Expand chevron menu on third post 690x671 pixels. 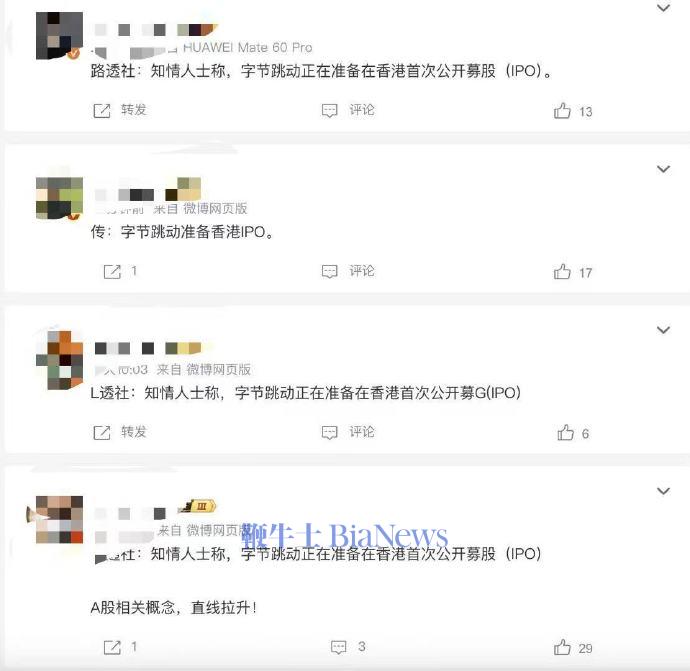(x=663, y=330)
